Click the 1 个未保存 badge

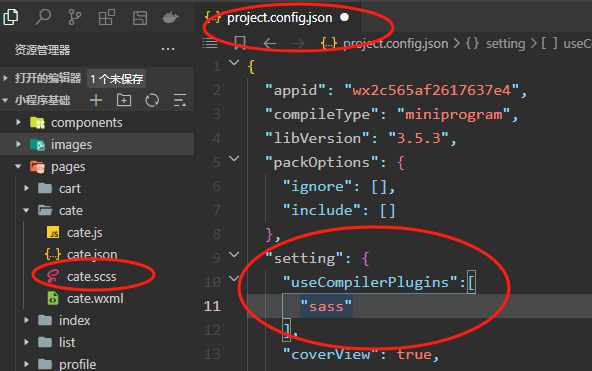click(116, 79)
